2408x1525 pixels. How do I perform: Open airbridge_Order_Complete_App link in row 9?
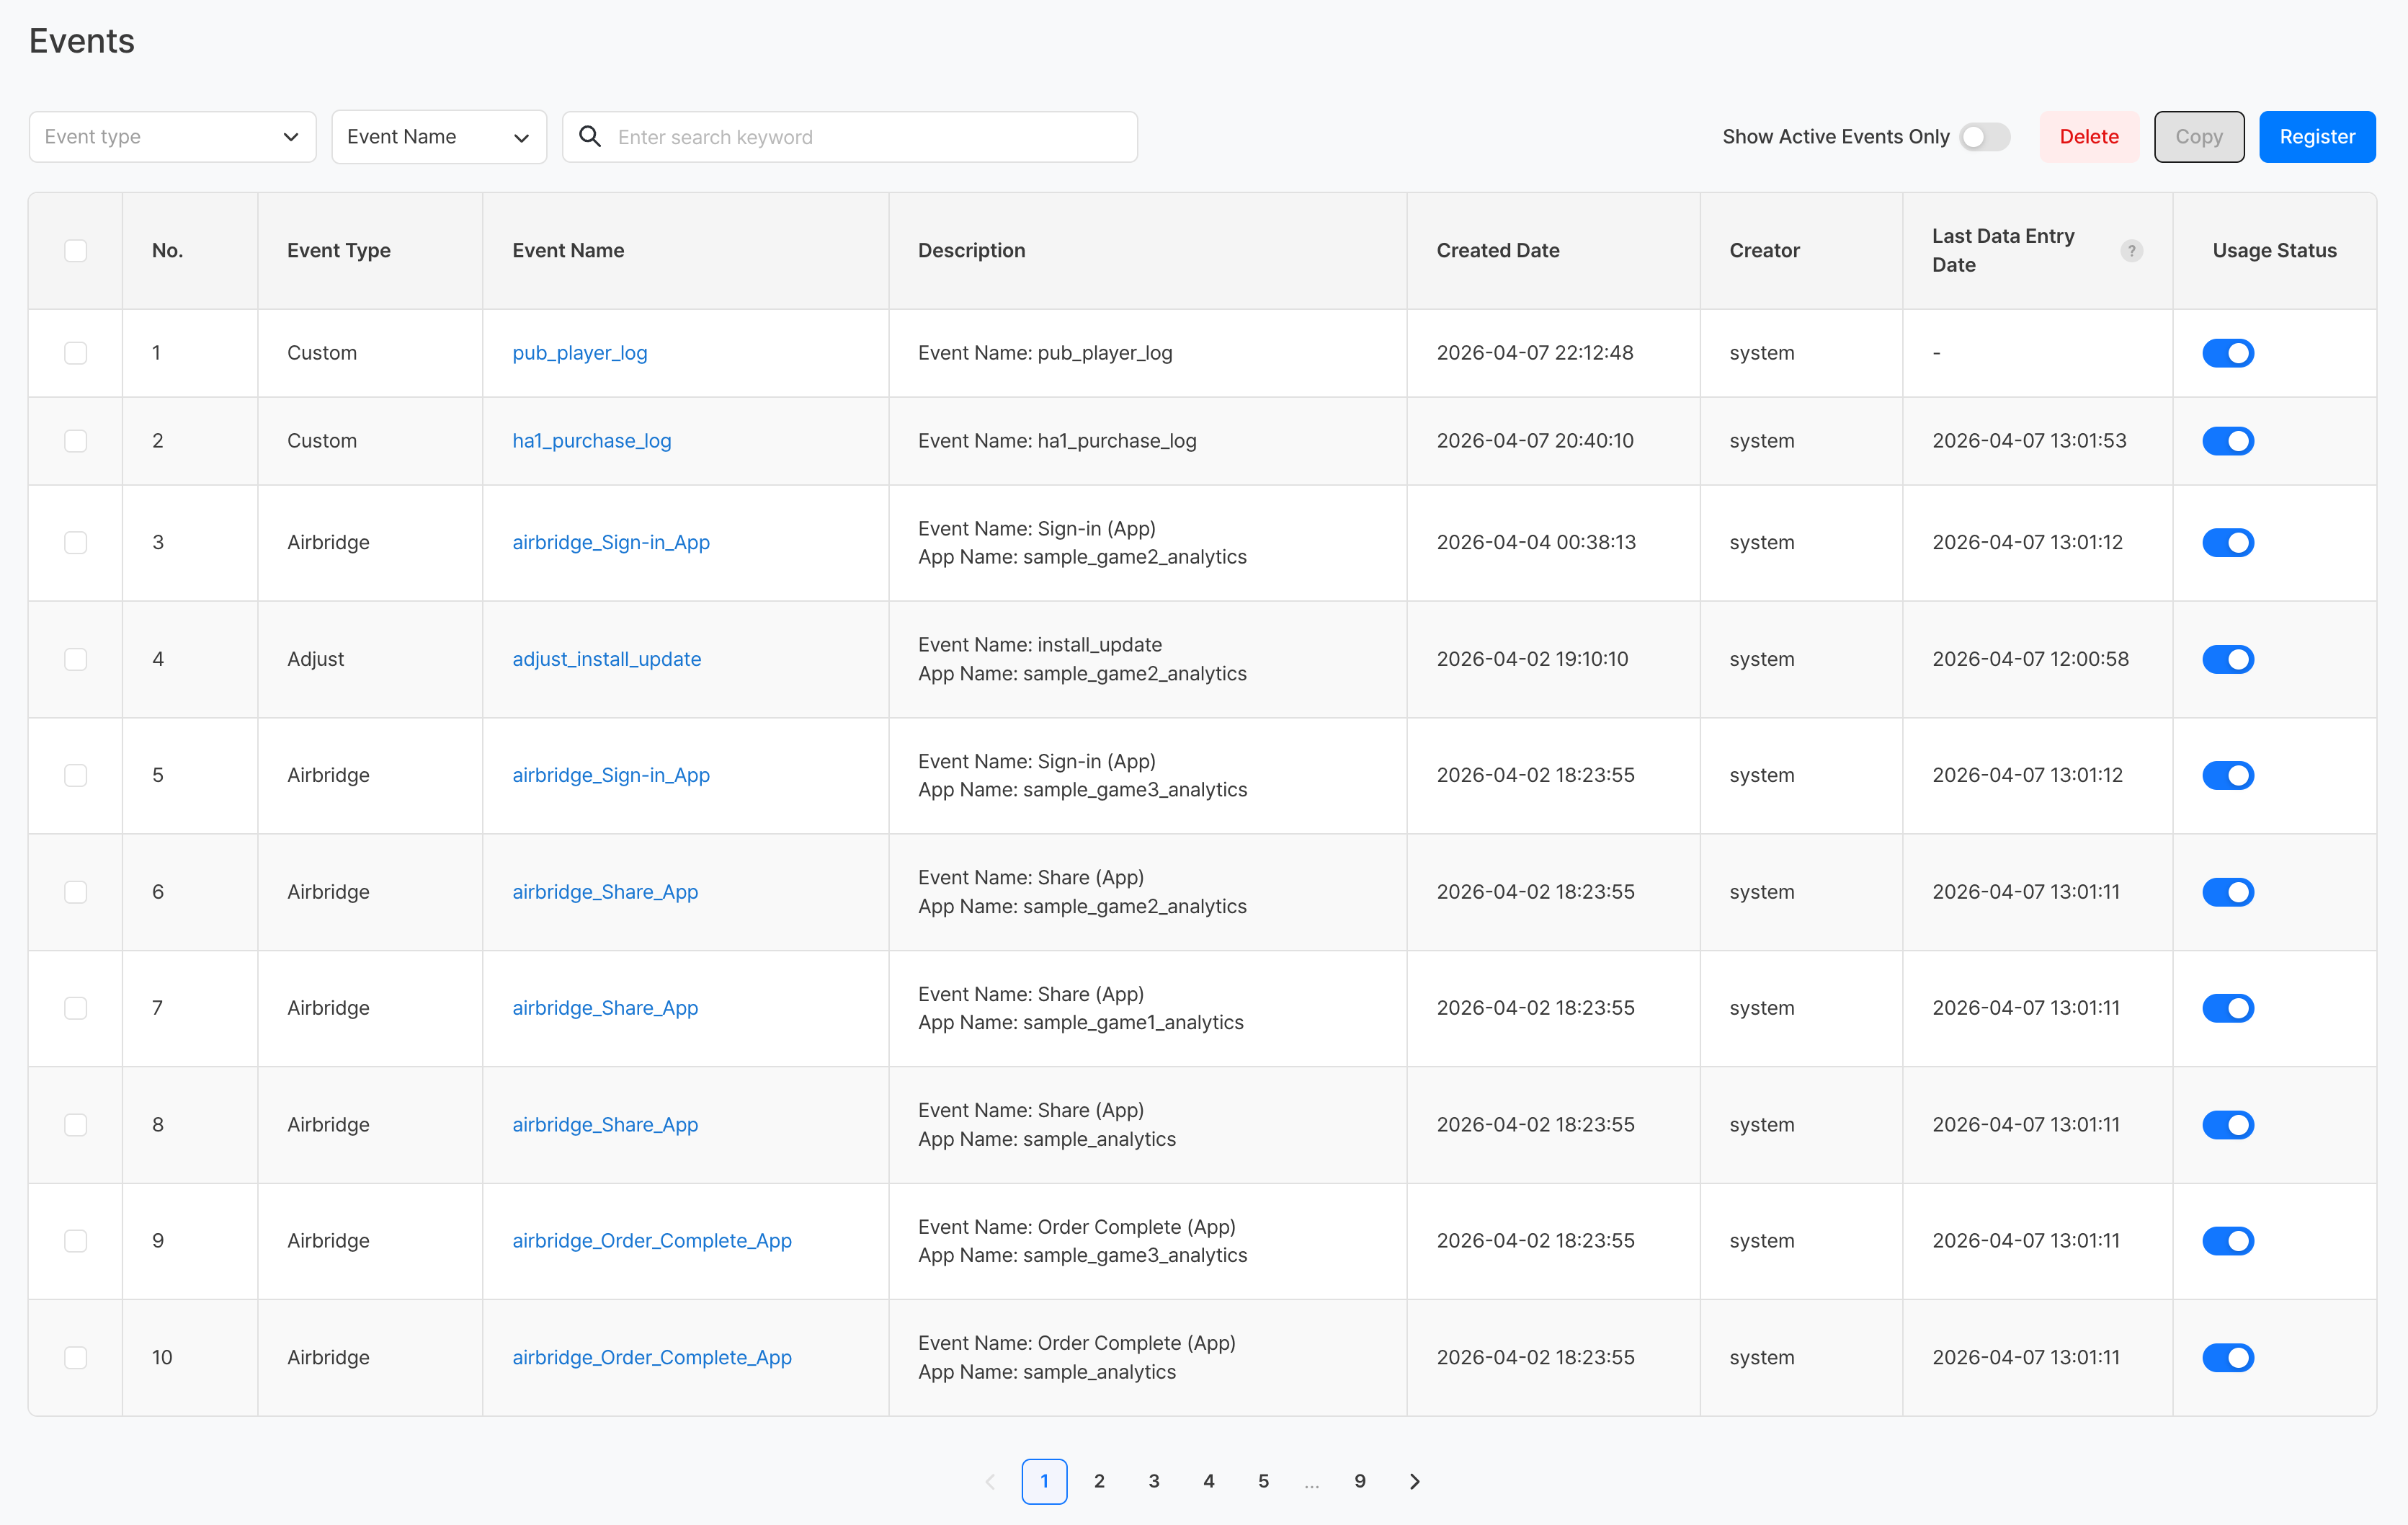(x=651, y=1240)
